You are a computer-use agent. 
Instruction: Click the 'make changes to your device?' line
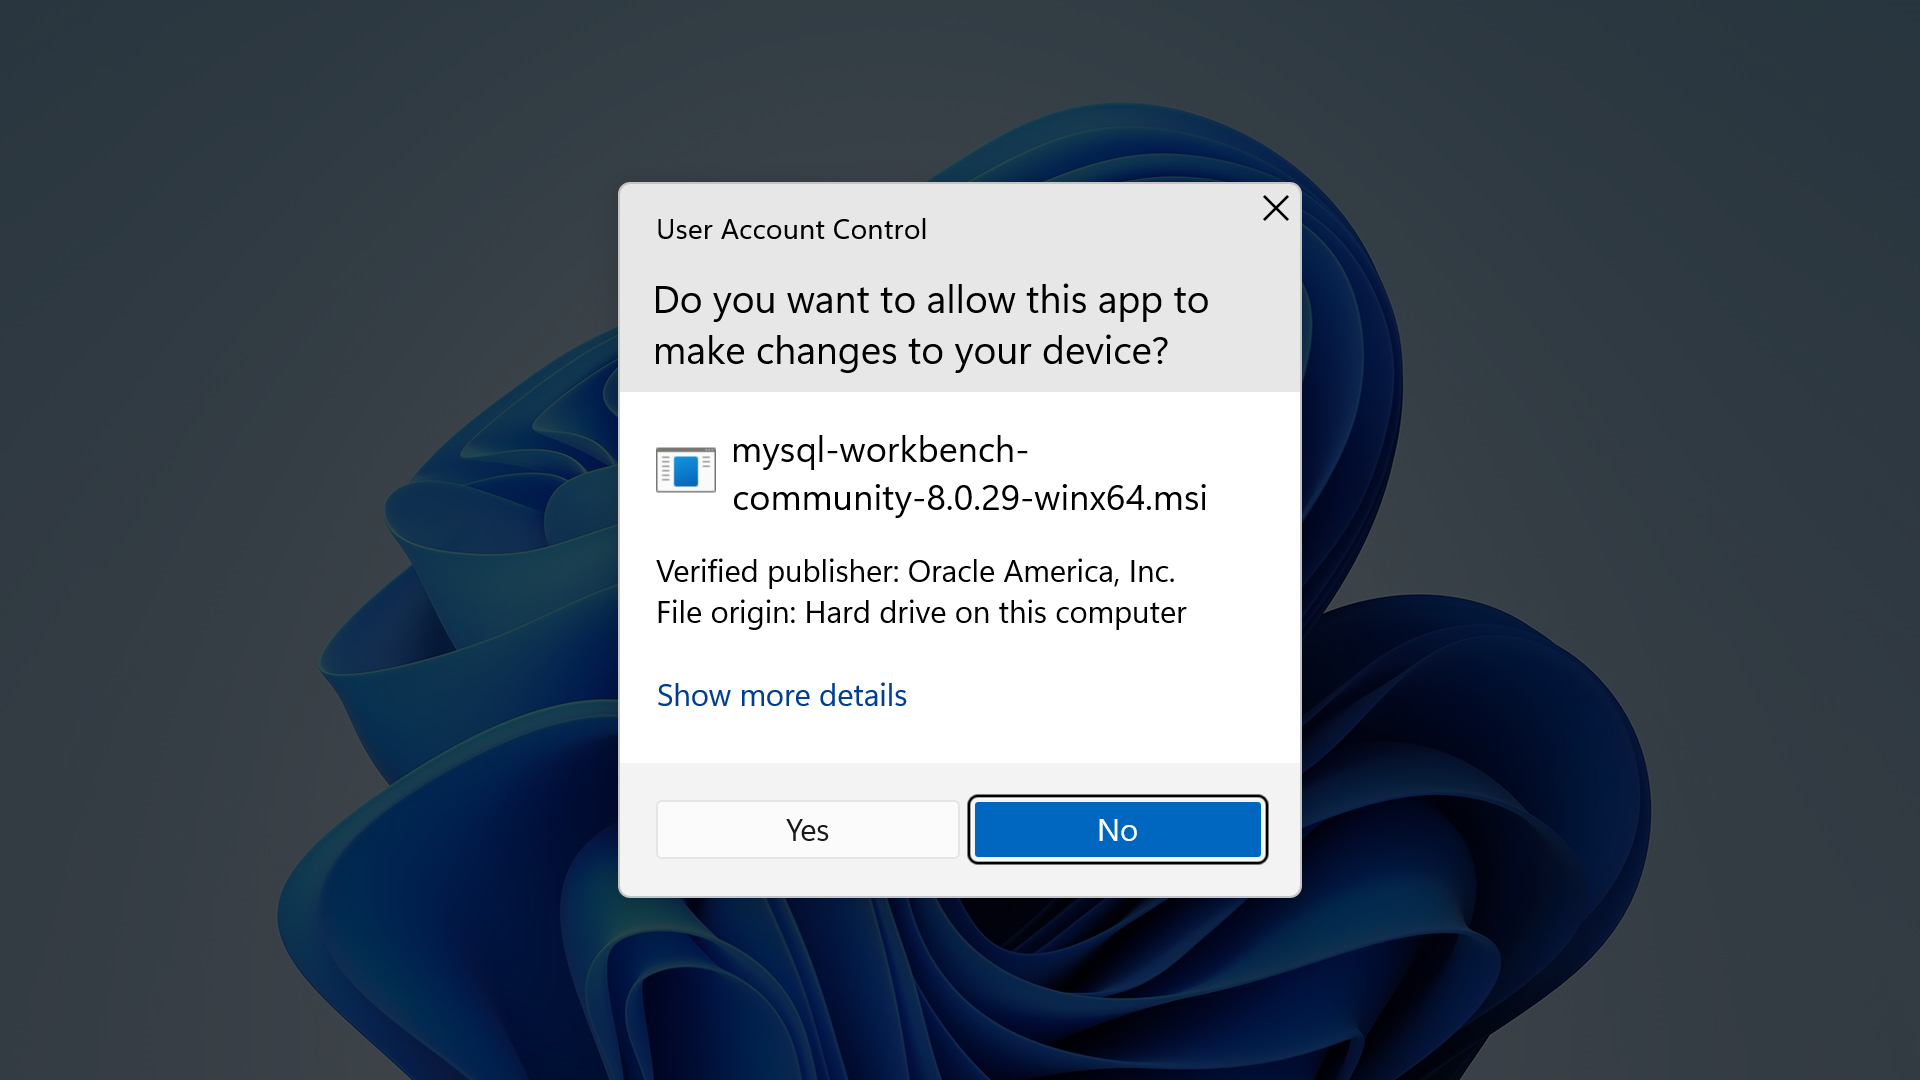point(910,351)
